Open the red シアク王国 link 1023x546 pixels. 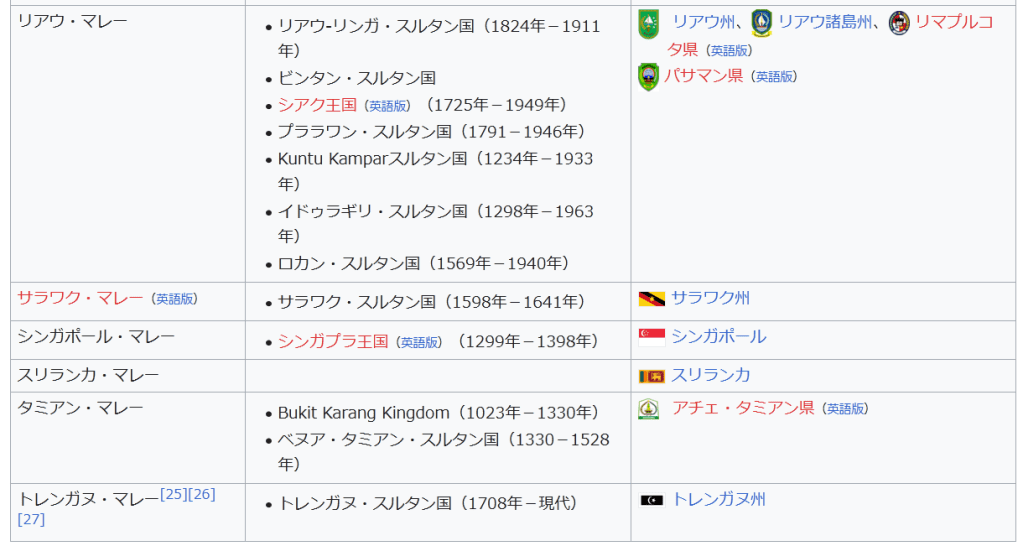[317, 105]
